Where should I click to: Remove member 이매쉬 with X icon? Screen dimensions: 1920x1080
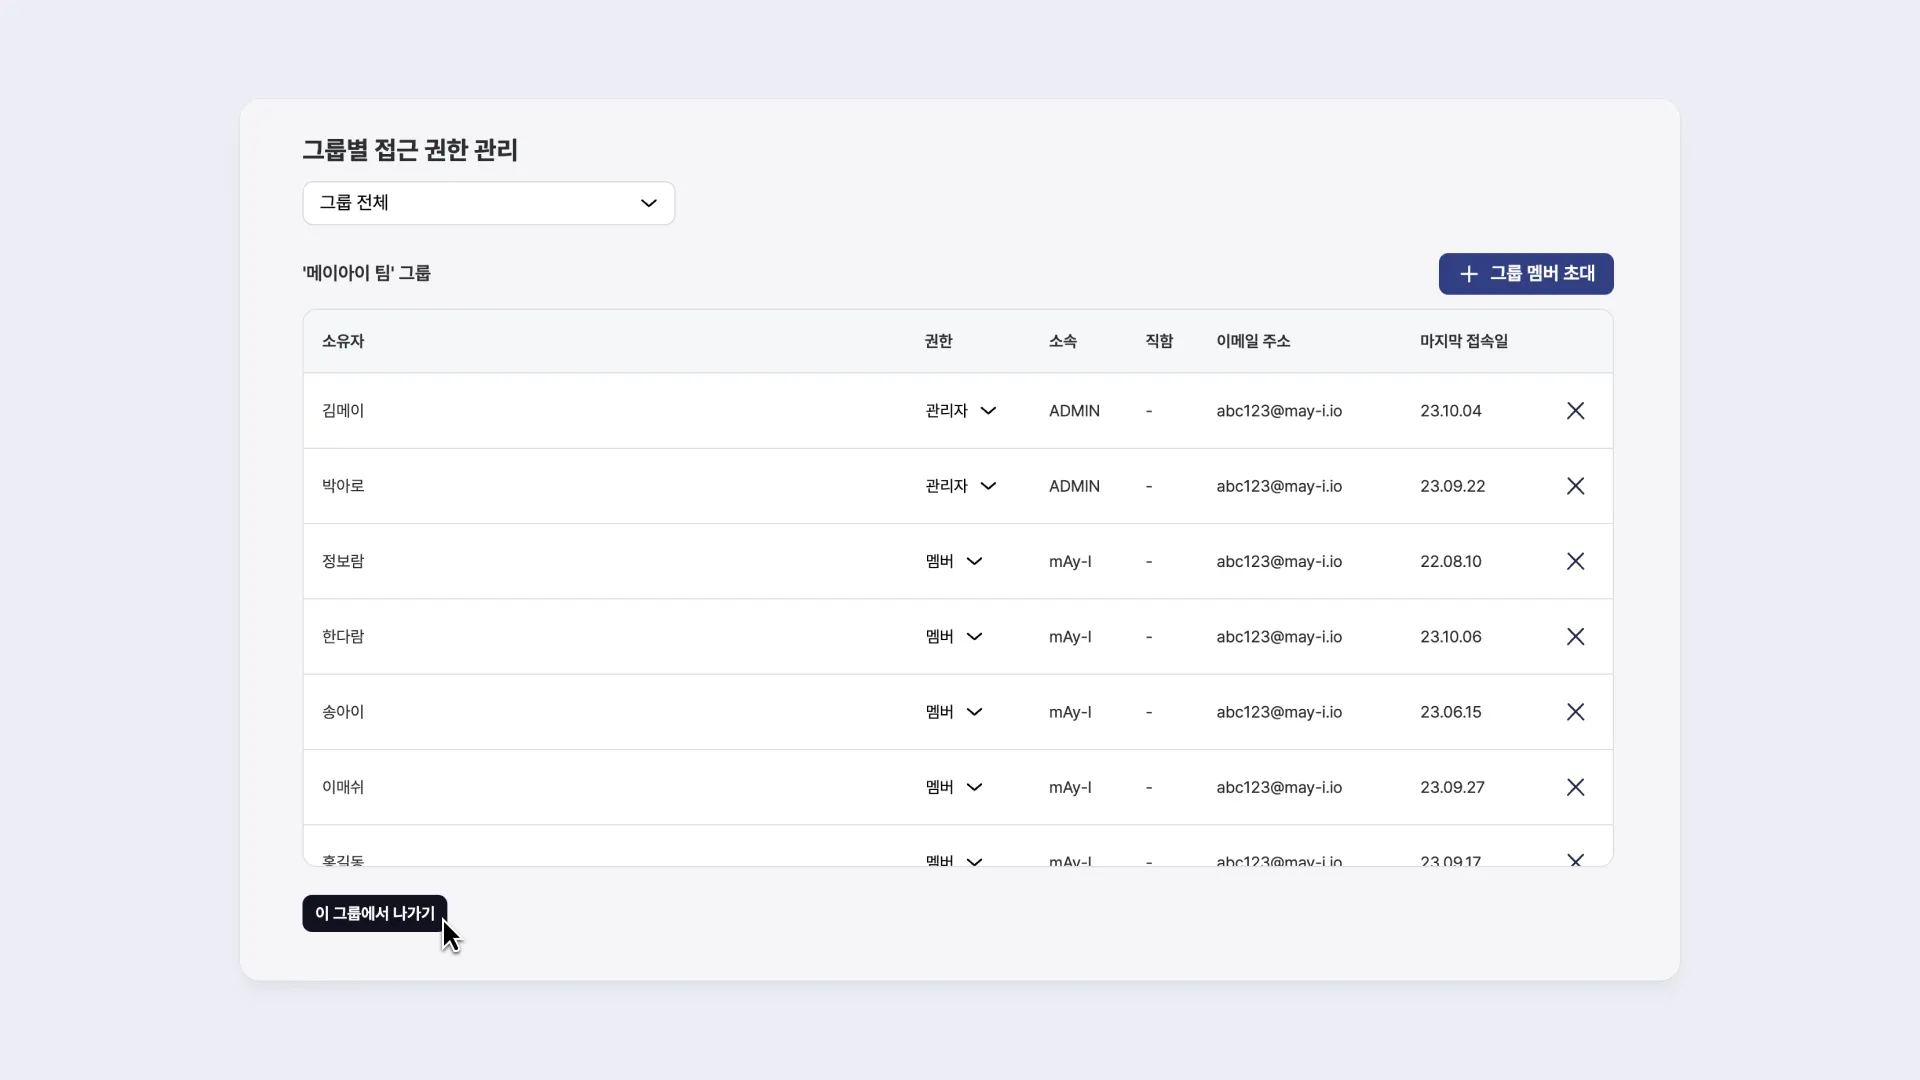pyautogui.click(x=1575, y=787)
